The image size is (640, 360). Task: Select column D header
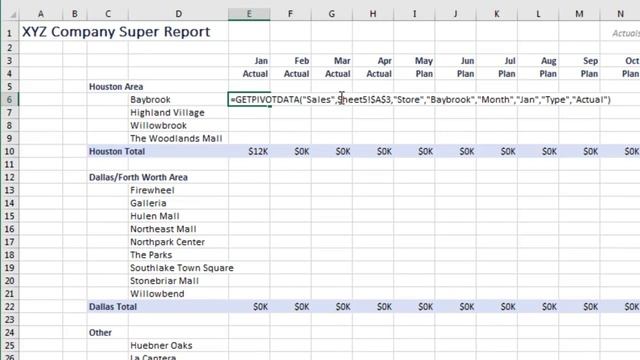[178, 14]
